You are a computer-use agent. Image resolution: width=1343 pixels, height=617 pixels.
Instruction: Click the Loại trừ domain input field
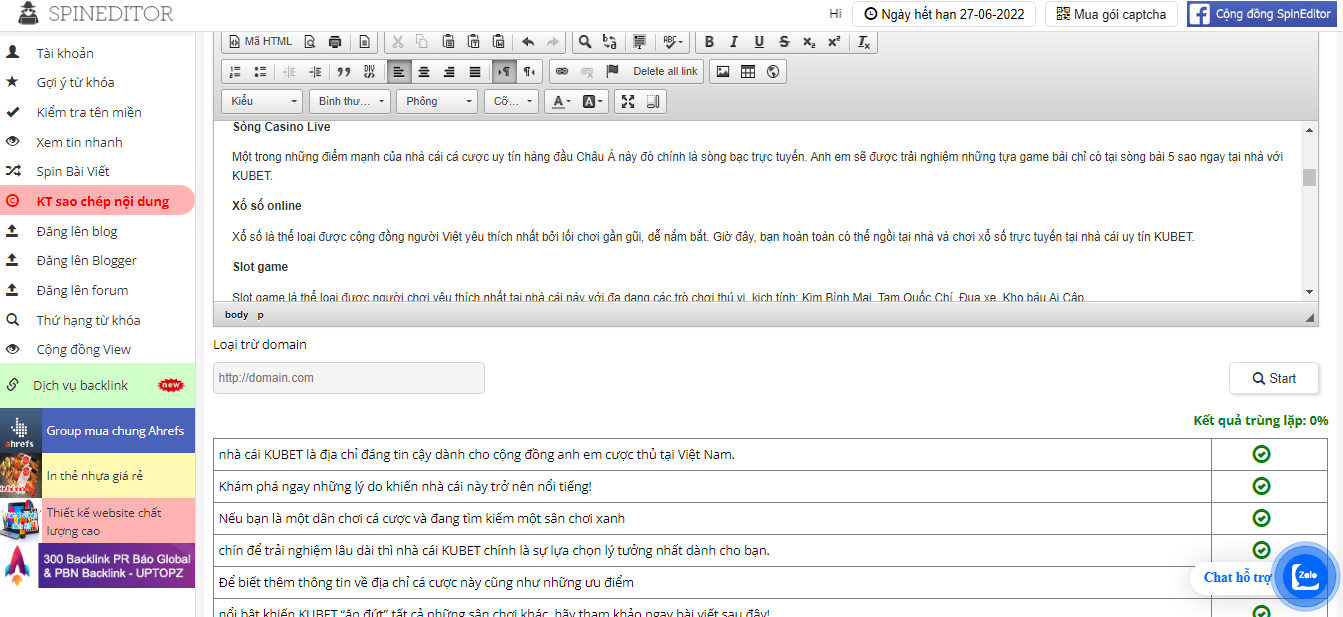[349, 378]
